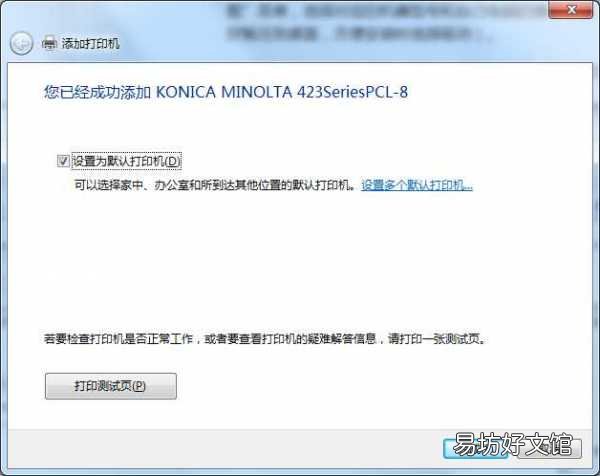
Task: Close the Add Printer wizard window
Action: 571,10
